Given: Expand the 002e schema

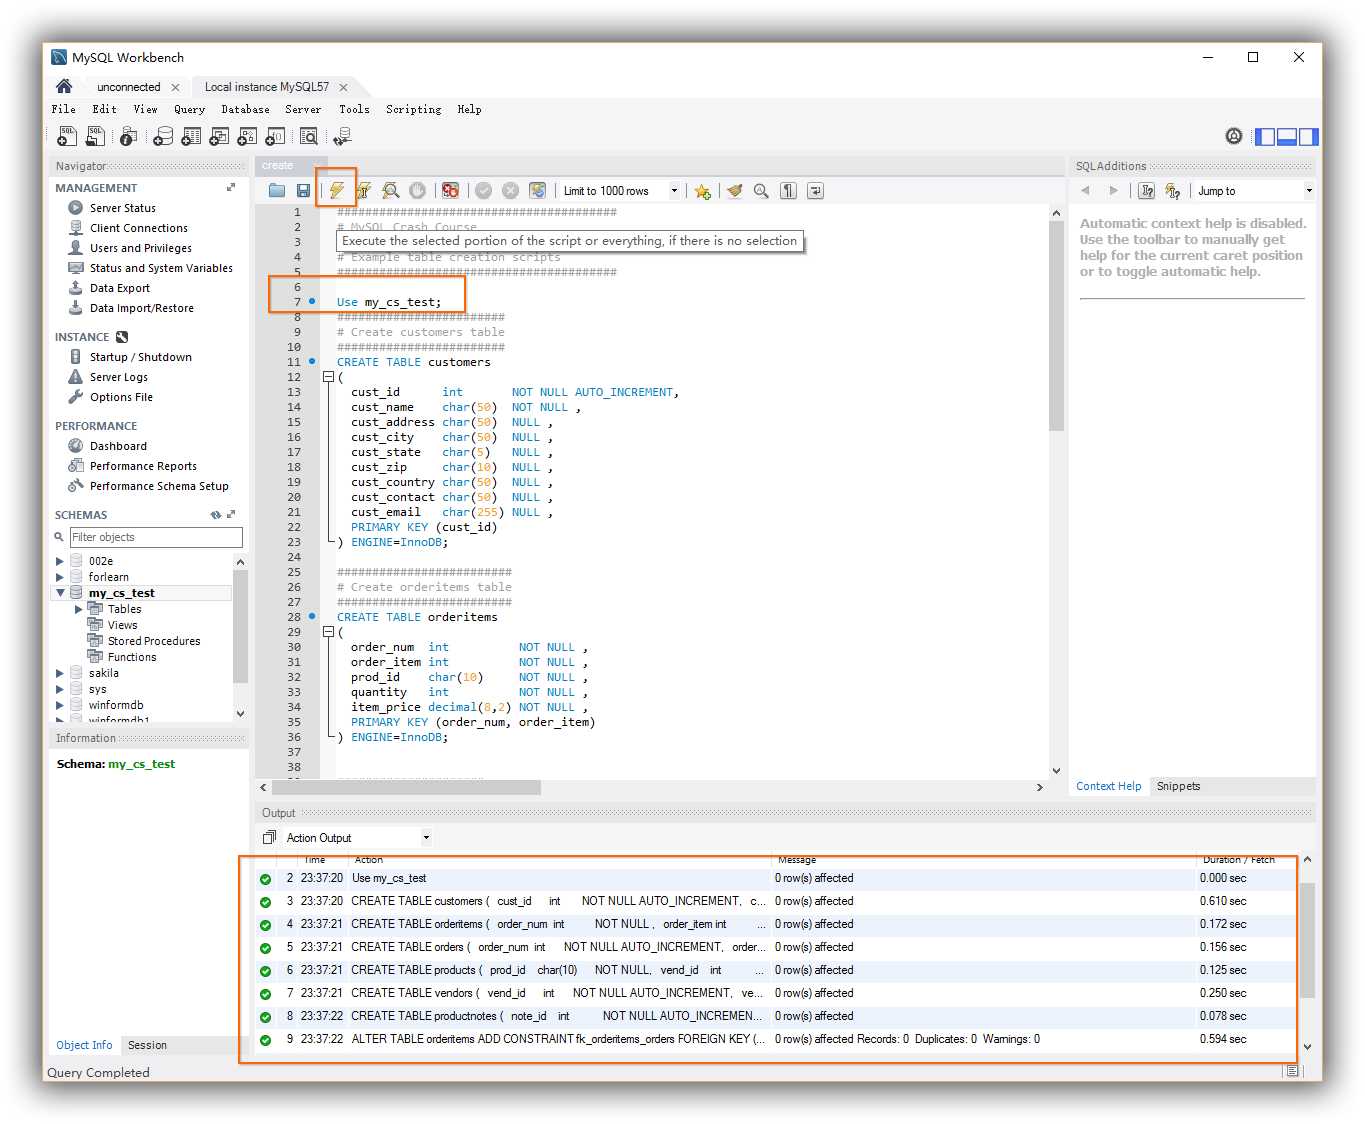Looking at the screenshot, I should [x=60, y=561].
